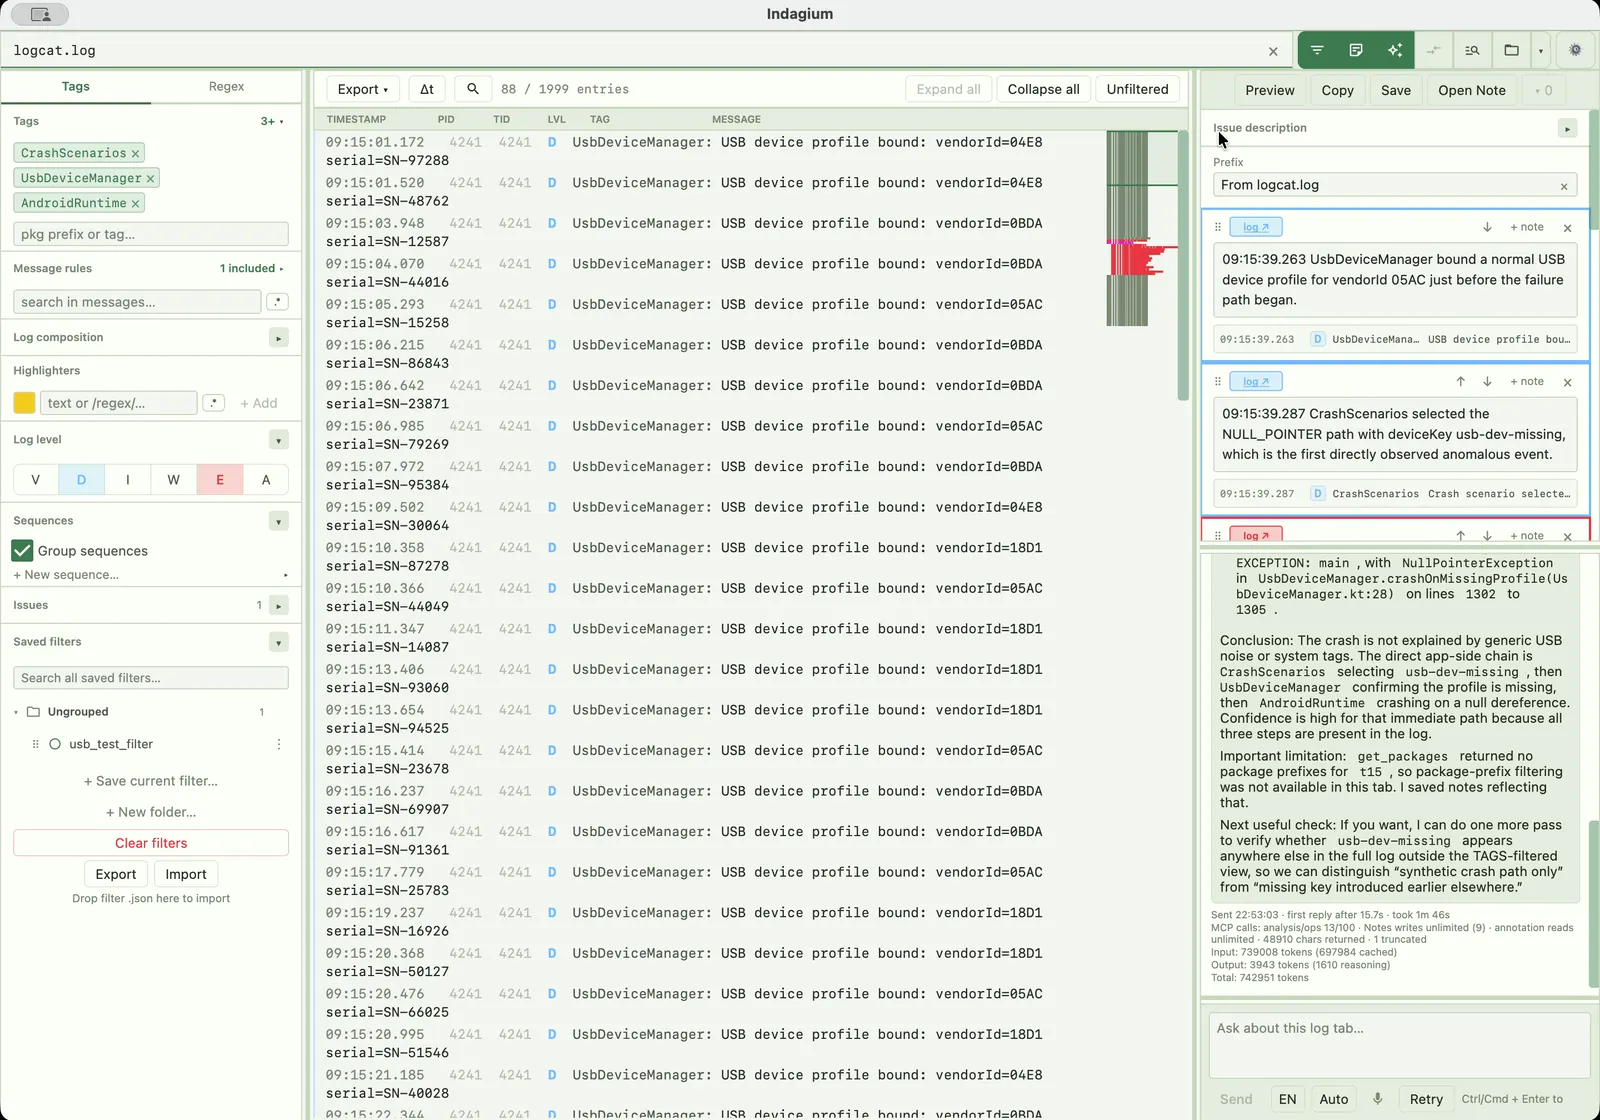This screenshot has width=1600, height=1120.
Task: Click Collapse all button
Action: [1043, 89]
